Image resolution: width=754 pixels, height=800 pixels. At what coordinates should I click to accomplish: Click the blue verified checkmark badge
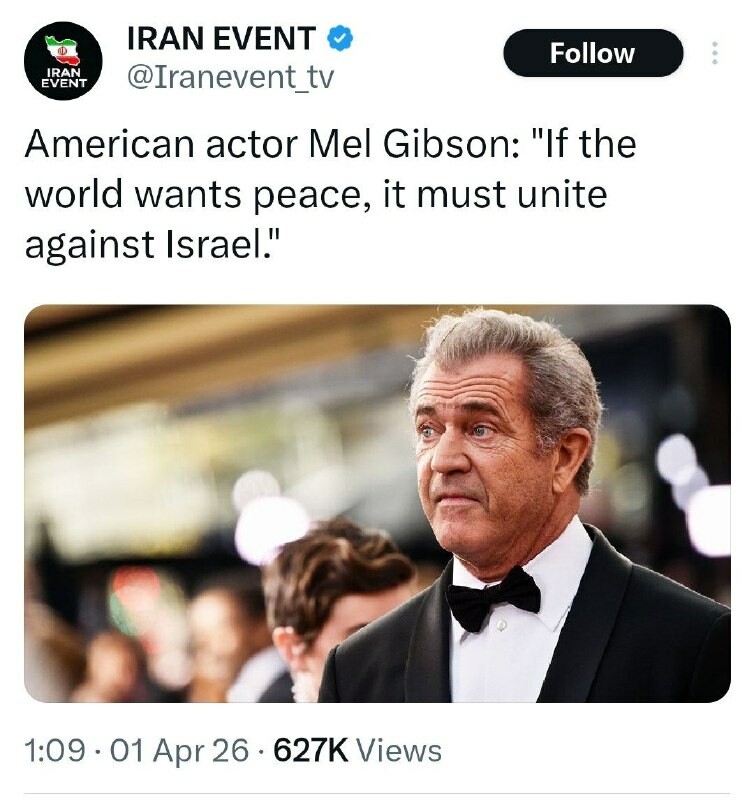(341, 39)
